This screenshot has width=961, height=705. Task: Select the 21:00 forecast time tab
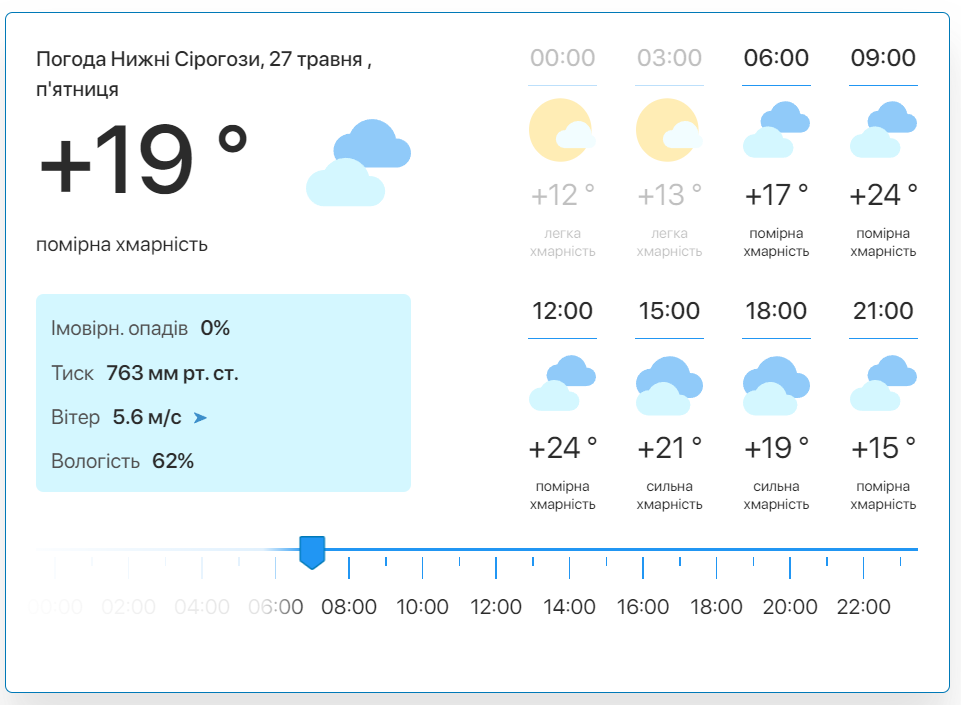883,311
